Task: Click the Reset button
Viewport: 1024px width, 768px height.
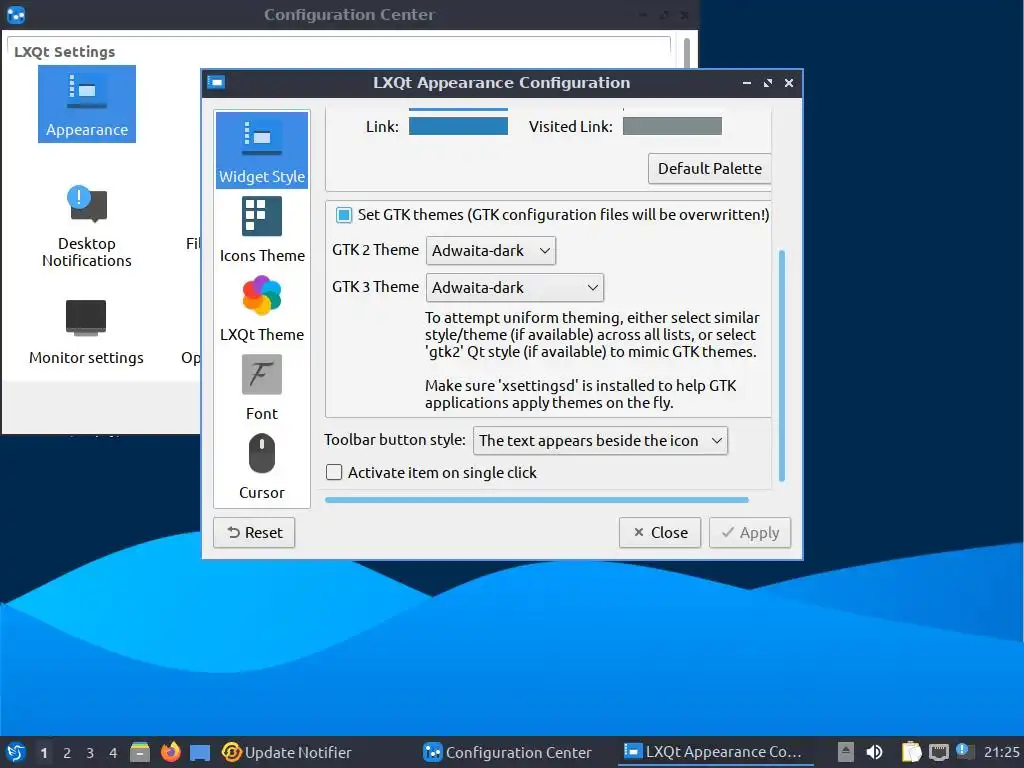Action: pyautogui.click(x=254, y=533)
